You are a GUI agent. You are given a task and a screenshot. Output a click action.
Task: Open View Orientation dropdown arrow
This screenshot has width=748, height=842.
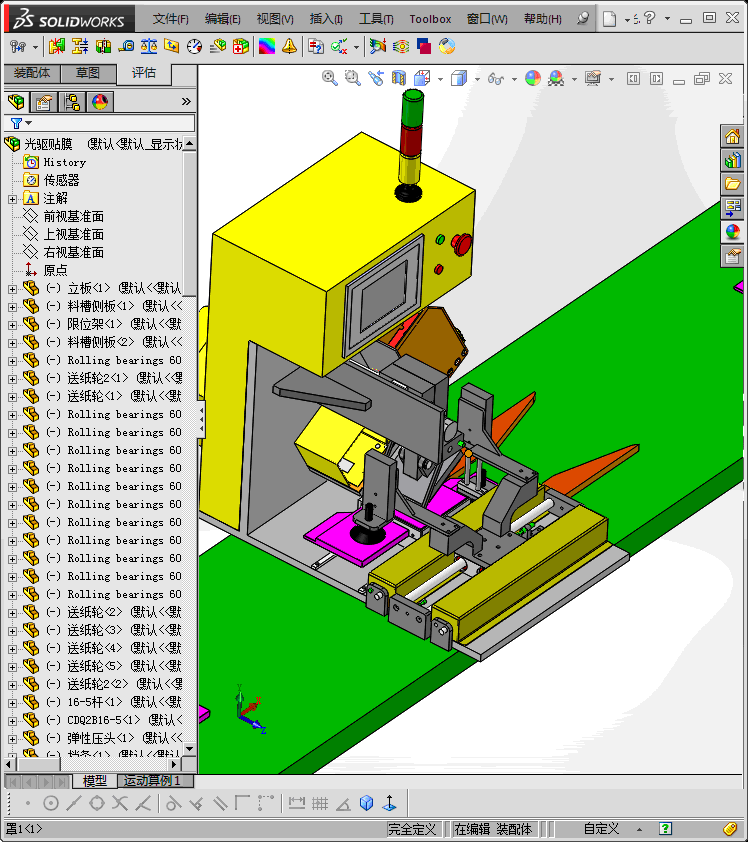point(440,79)
